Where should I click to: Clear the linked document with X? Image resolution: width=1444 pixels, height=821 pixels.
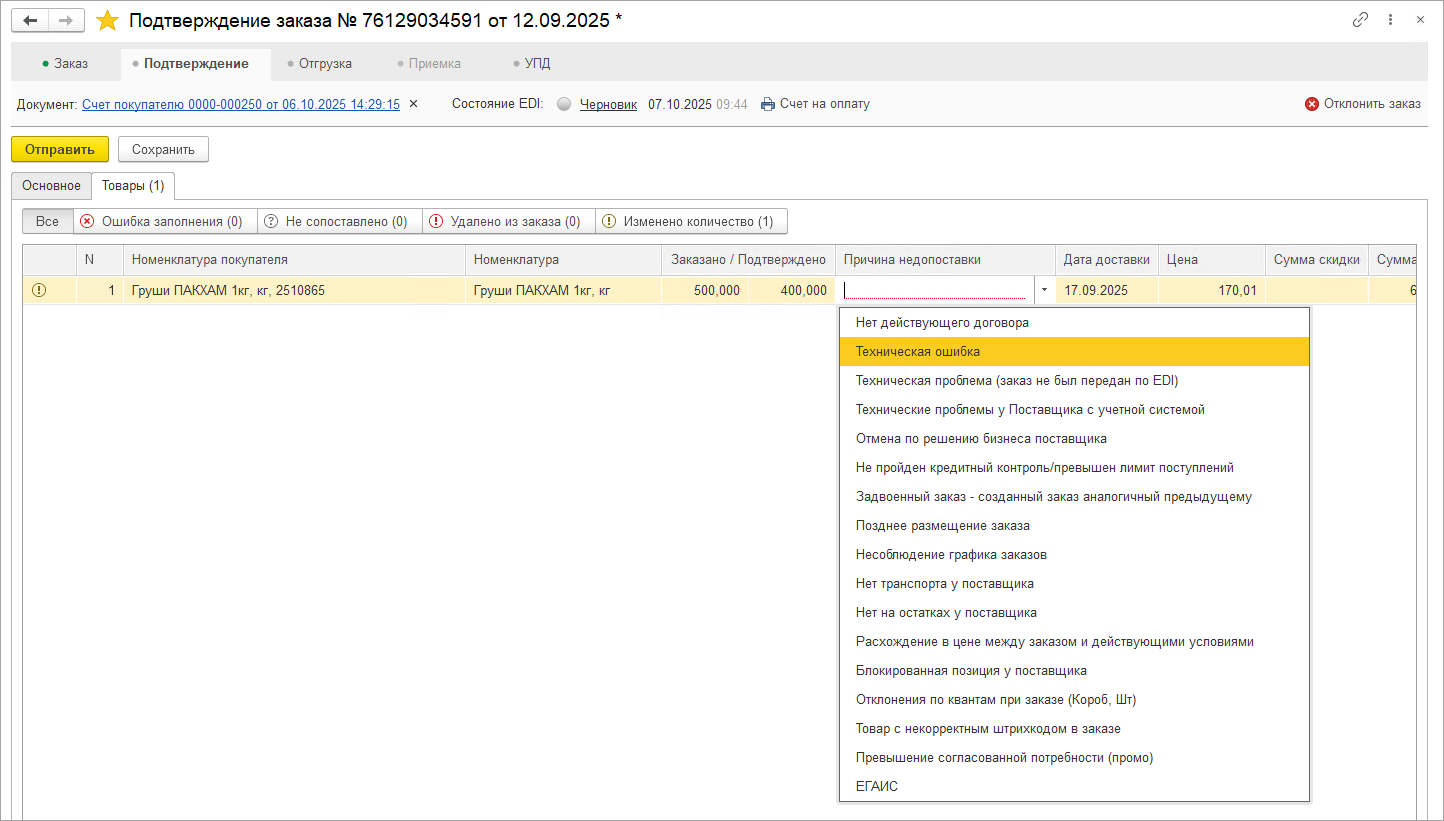coord(414,104)
